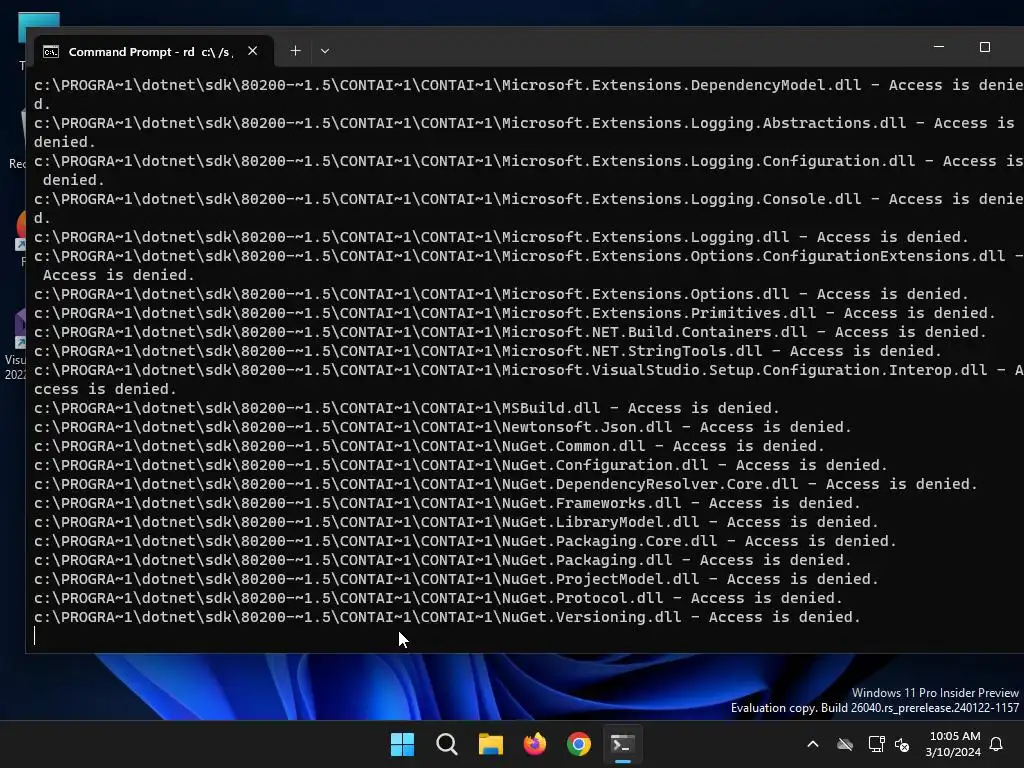Open Google Chrome from the taskbar
Screen dimensions: 1024x768
coord(579,744)
